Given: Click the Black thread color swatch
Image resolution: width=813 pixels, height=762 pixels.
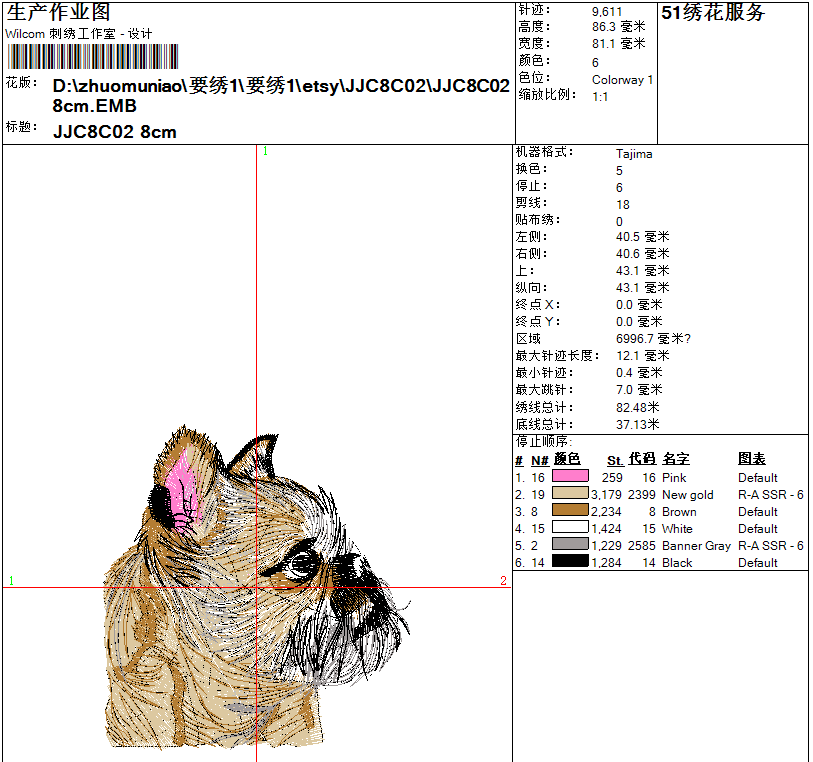Looking at the screenshot, I should [x=570, y=562].
